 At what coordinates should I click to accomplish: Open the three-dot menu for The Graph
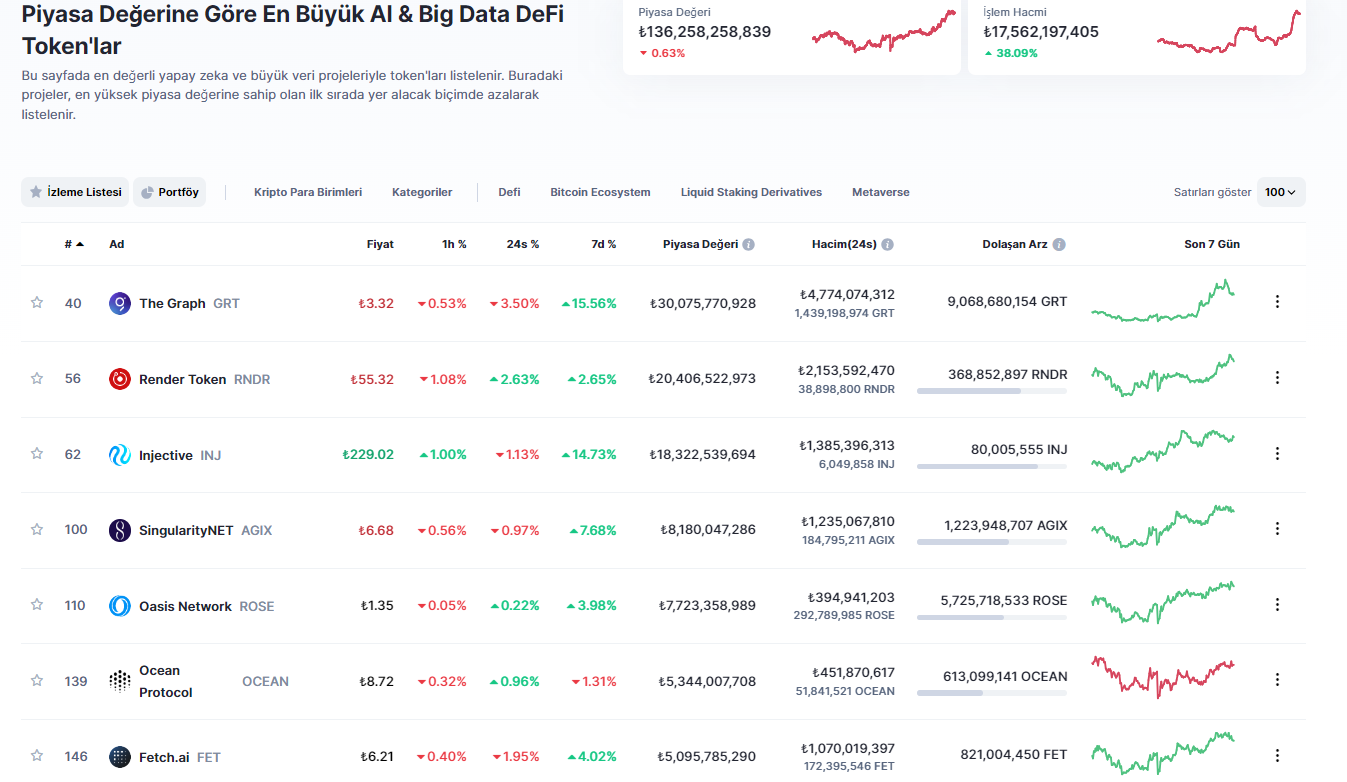click(x=1277, y=301)
